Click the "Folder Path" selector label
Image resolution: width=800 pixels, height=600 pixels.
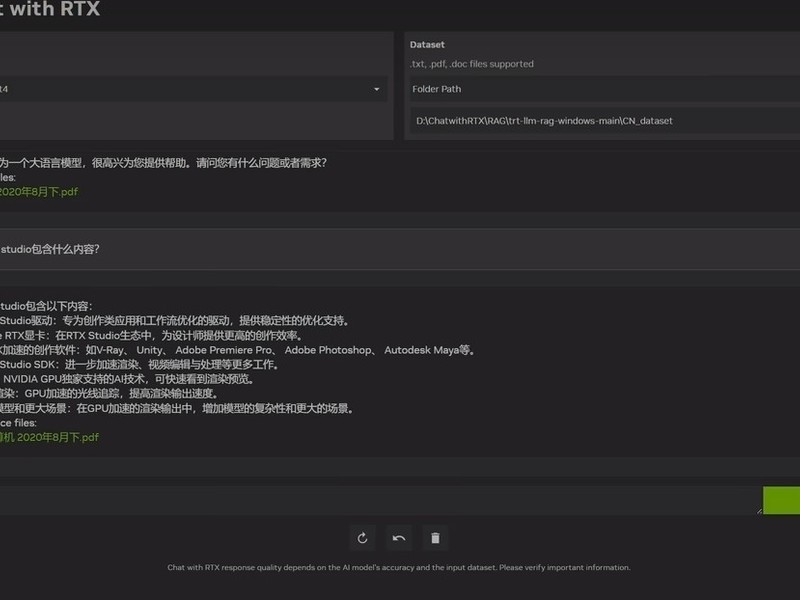coord(437,89)
